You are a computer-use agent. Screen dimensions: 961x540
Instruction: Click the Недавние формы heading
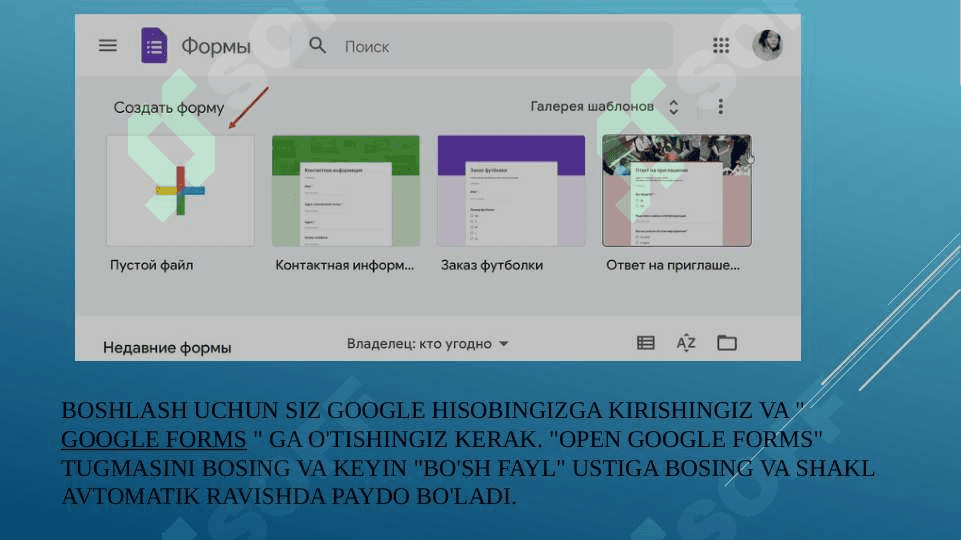tap(167, 348)
